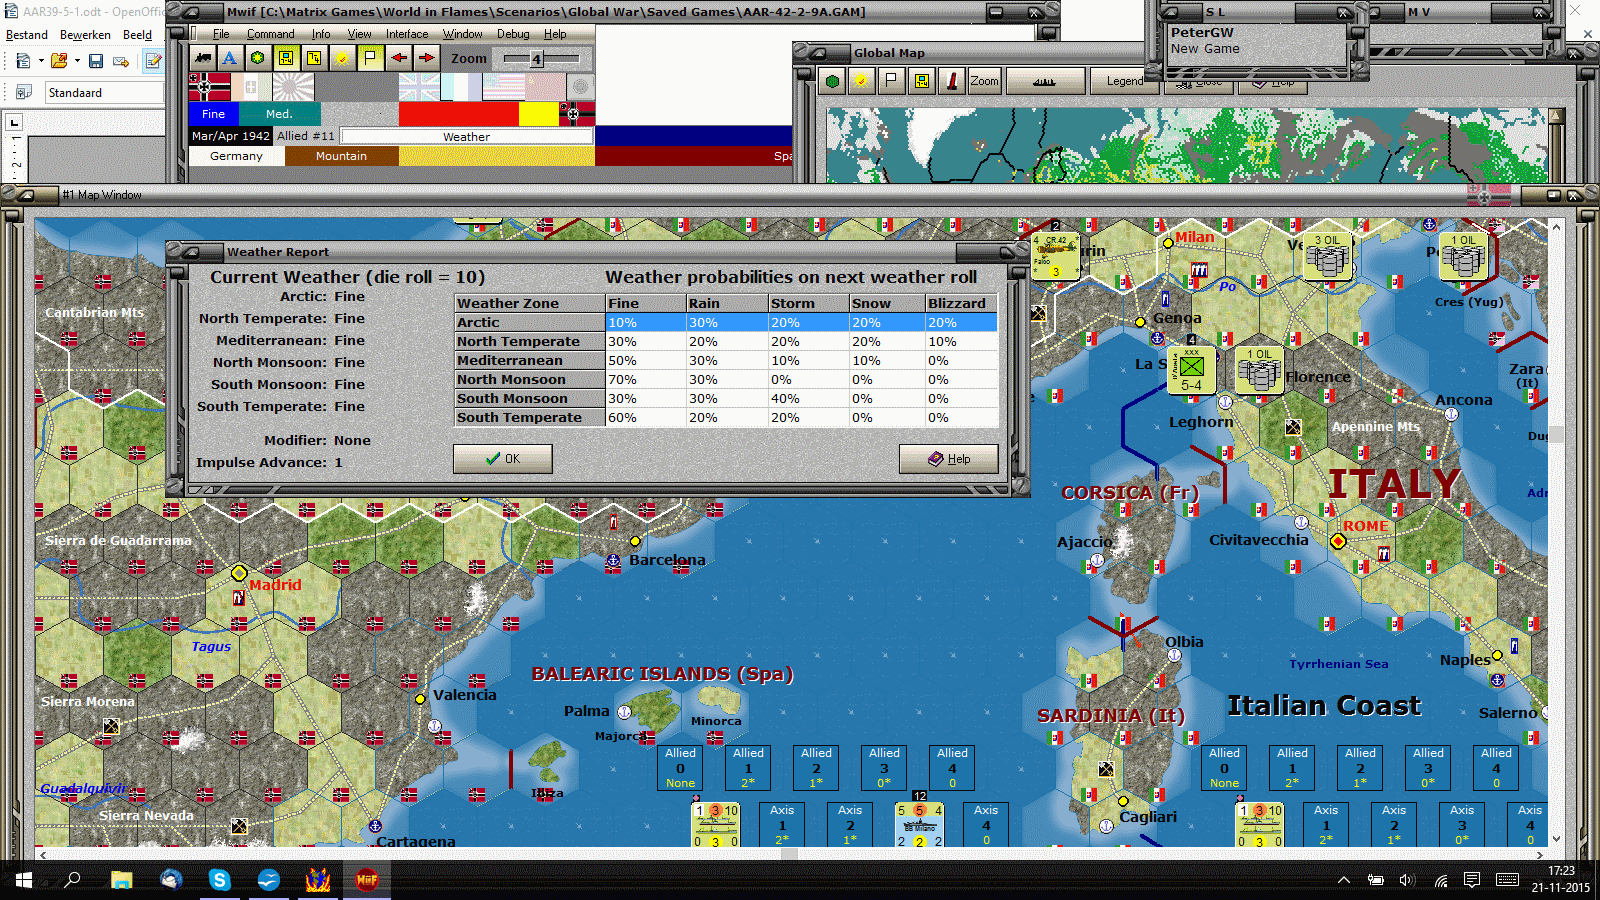Open File Explorer from the taskbar
This screenshot has width=1600, height=900.
click(122, 880)
